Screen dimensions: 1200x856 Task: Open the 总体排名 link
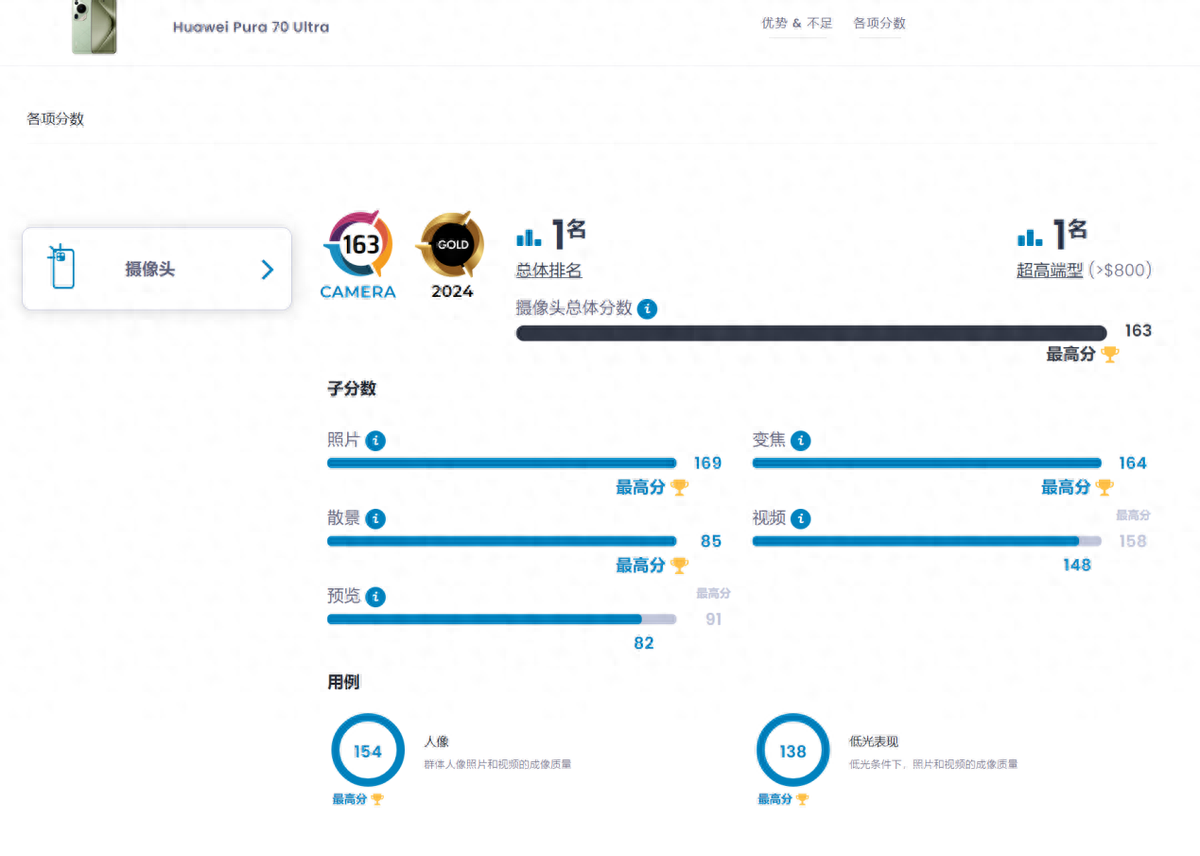pos(549,270)
